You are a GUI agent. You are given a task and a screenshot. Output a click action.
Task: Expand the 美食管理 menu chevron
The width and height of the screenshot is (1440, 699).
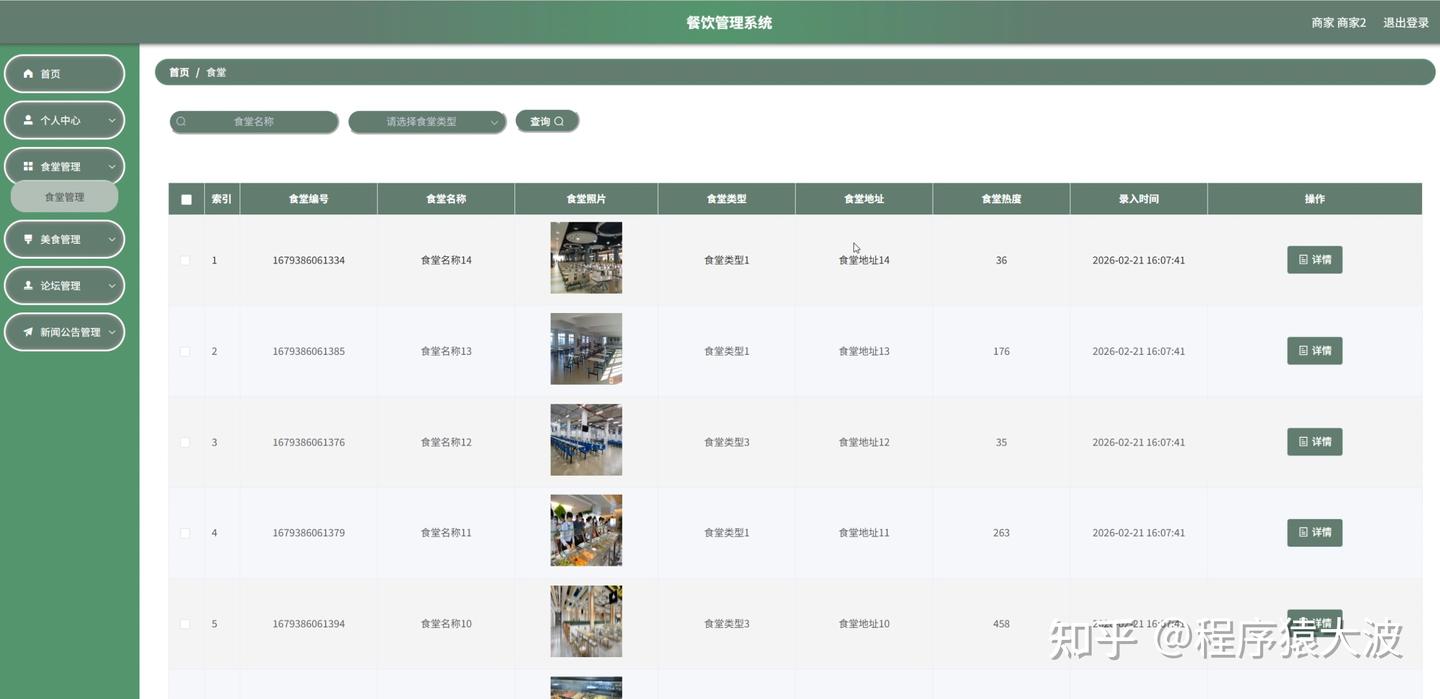[x=112, y=240]
